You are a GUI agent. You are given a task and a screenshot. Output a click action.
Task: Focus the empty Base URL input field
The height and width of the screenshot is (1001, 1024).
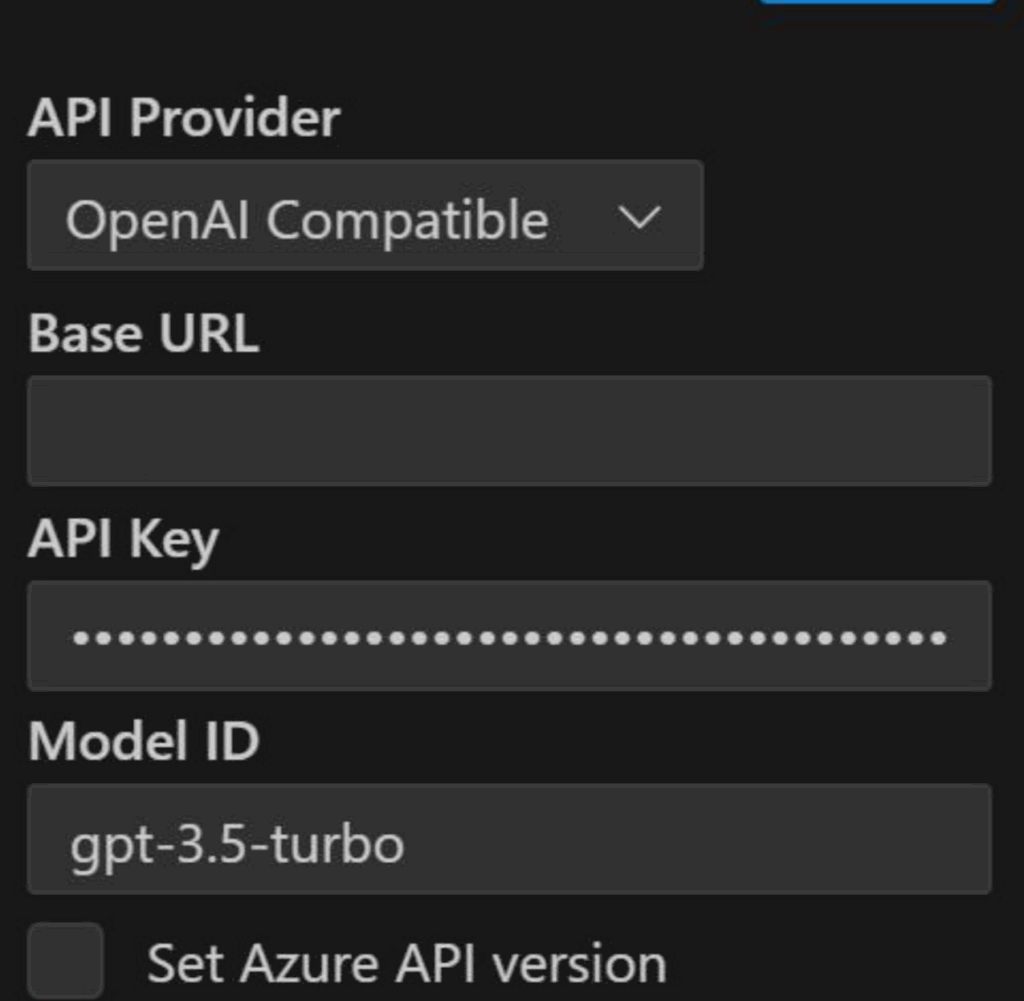point(509,431)
